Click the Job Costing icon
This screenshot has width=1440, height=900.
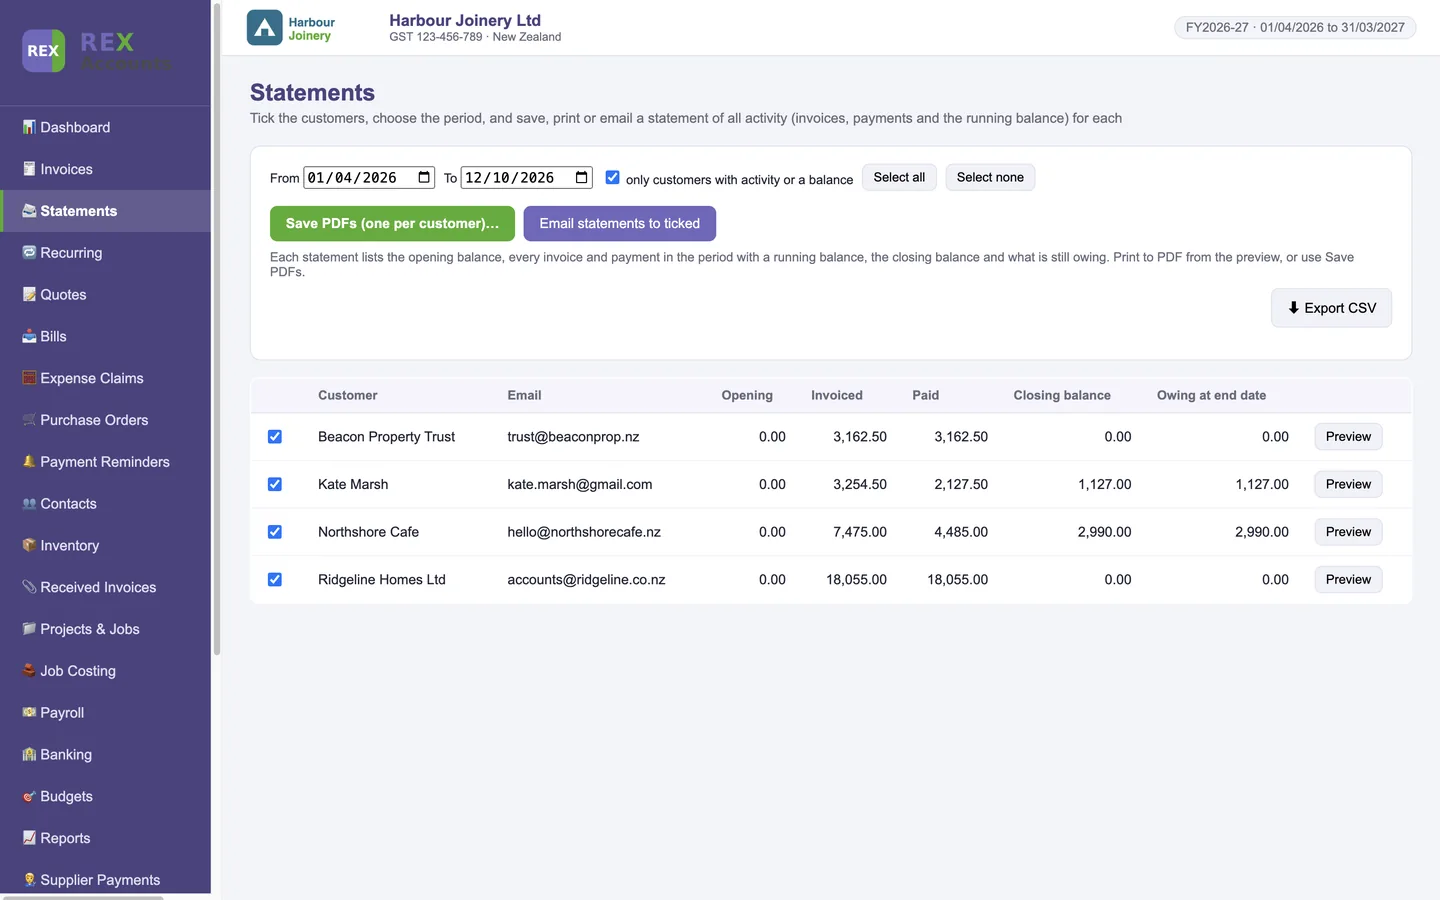(29, 671)
